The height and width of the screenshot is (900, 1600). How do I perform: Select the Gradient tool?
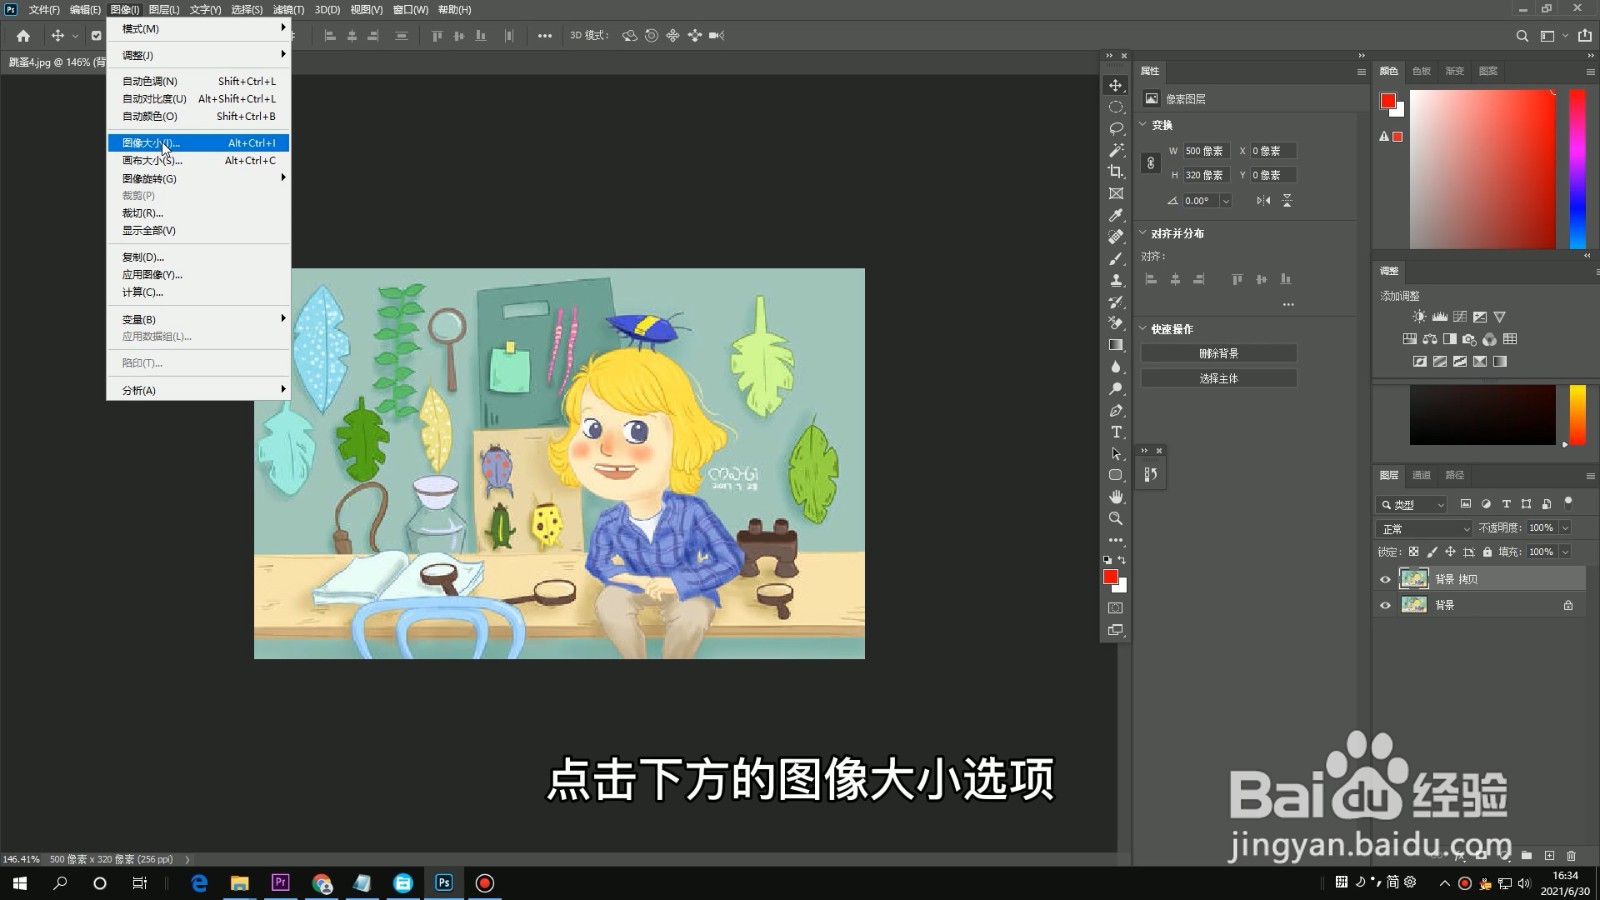coord(1116,345)
